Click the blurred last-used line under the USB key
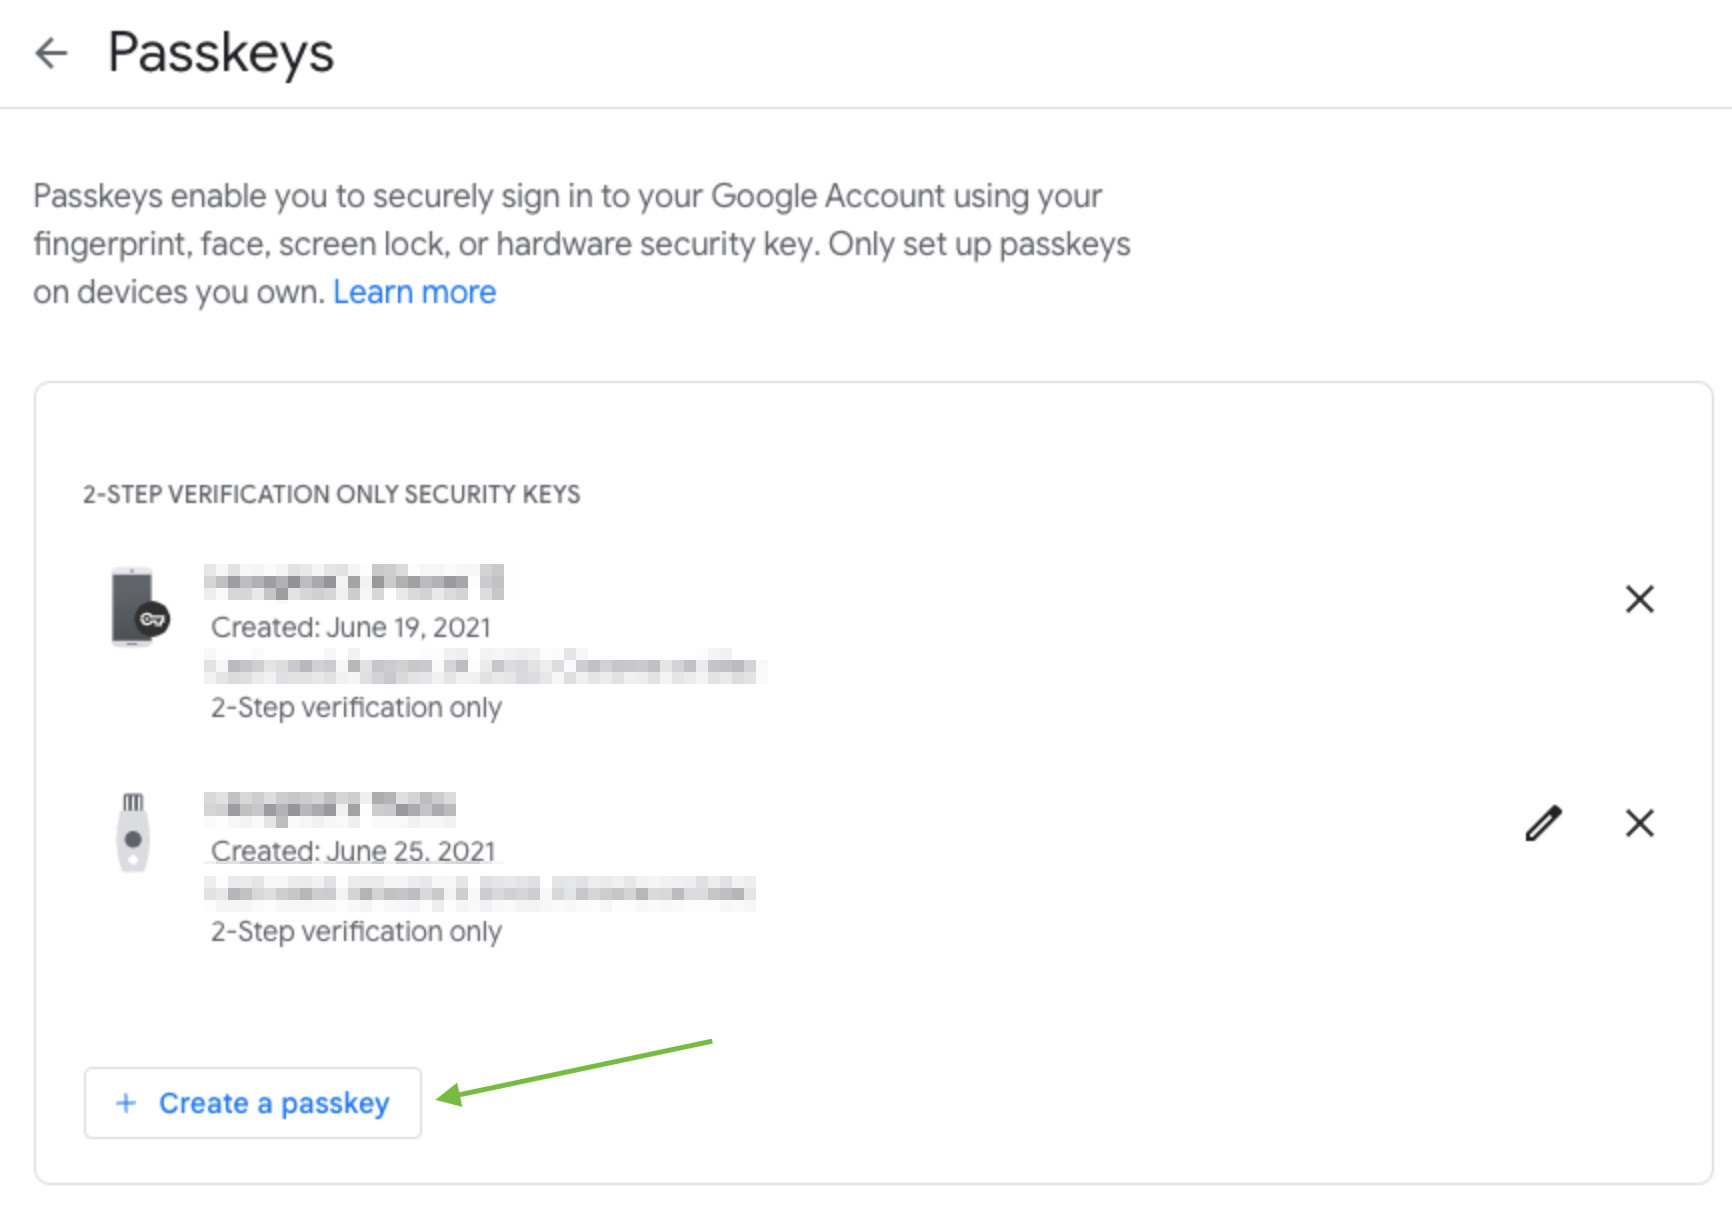1732x1208 pixels. pos(479,891)
